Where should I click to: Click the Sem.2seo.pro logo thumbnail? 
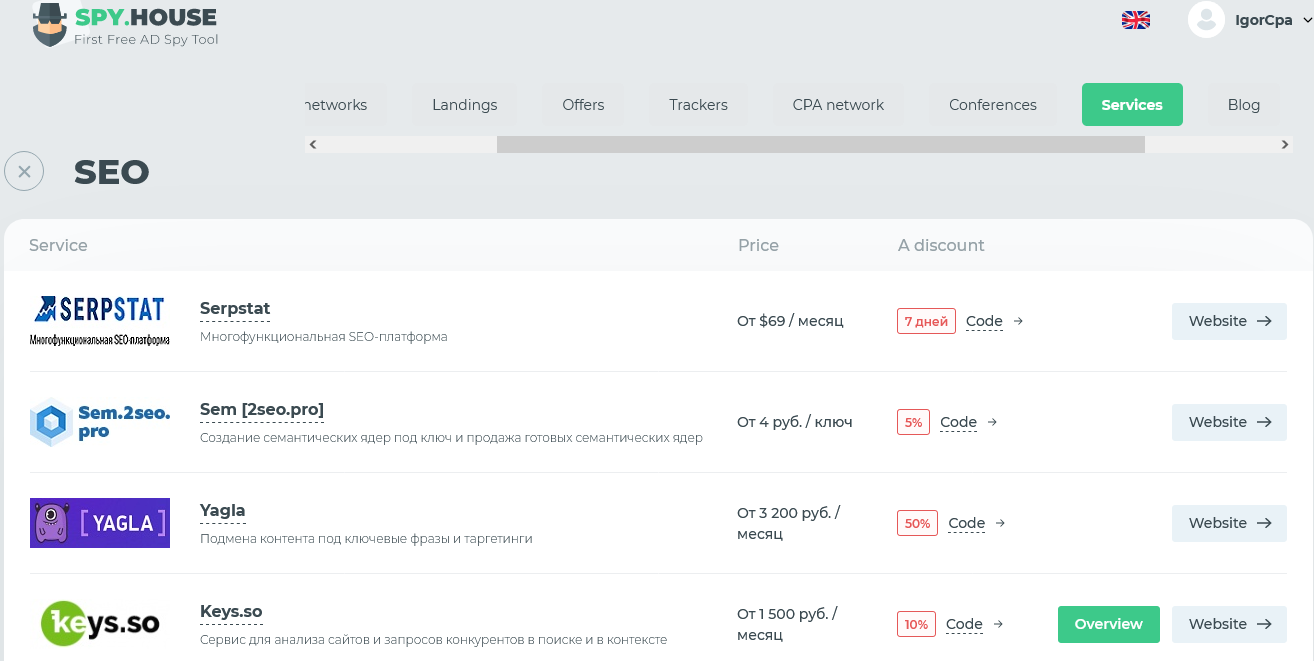pos(100,422)
